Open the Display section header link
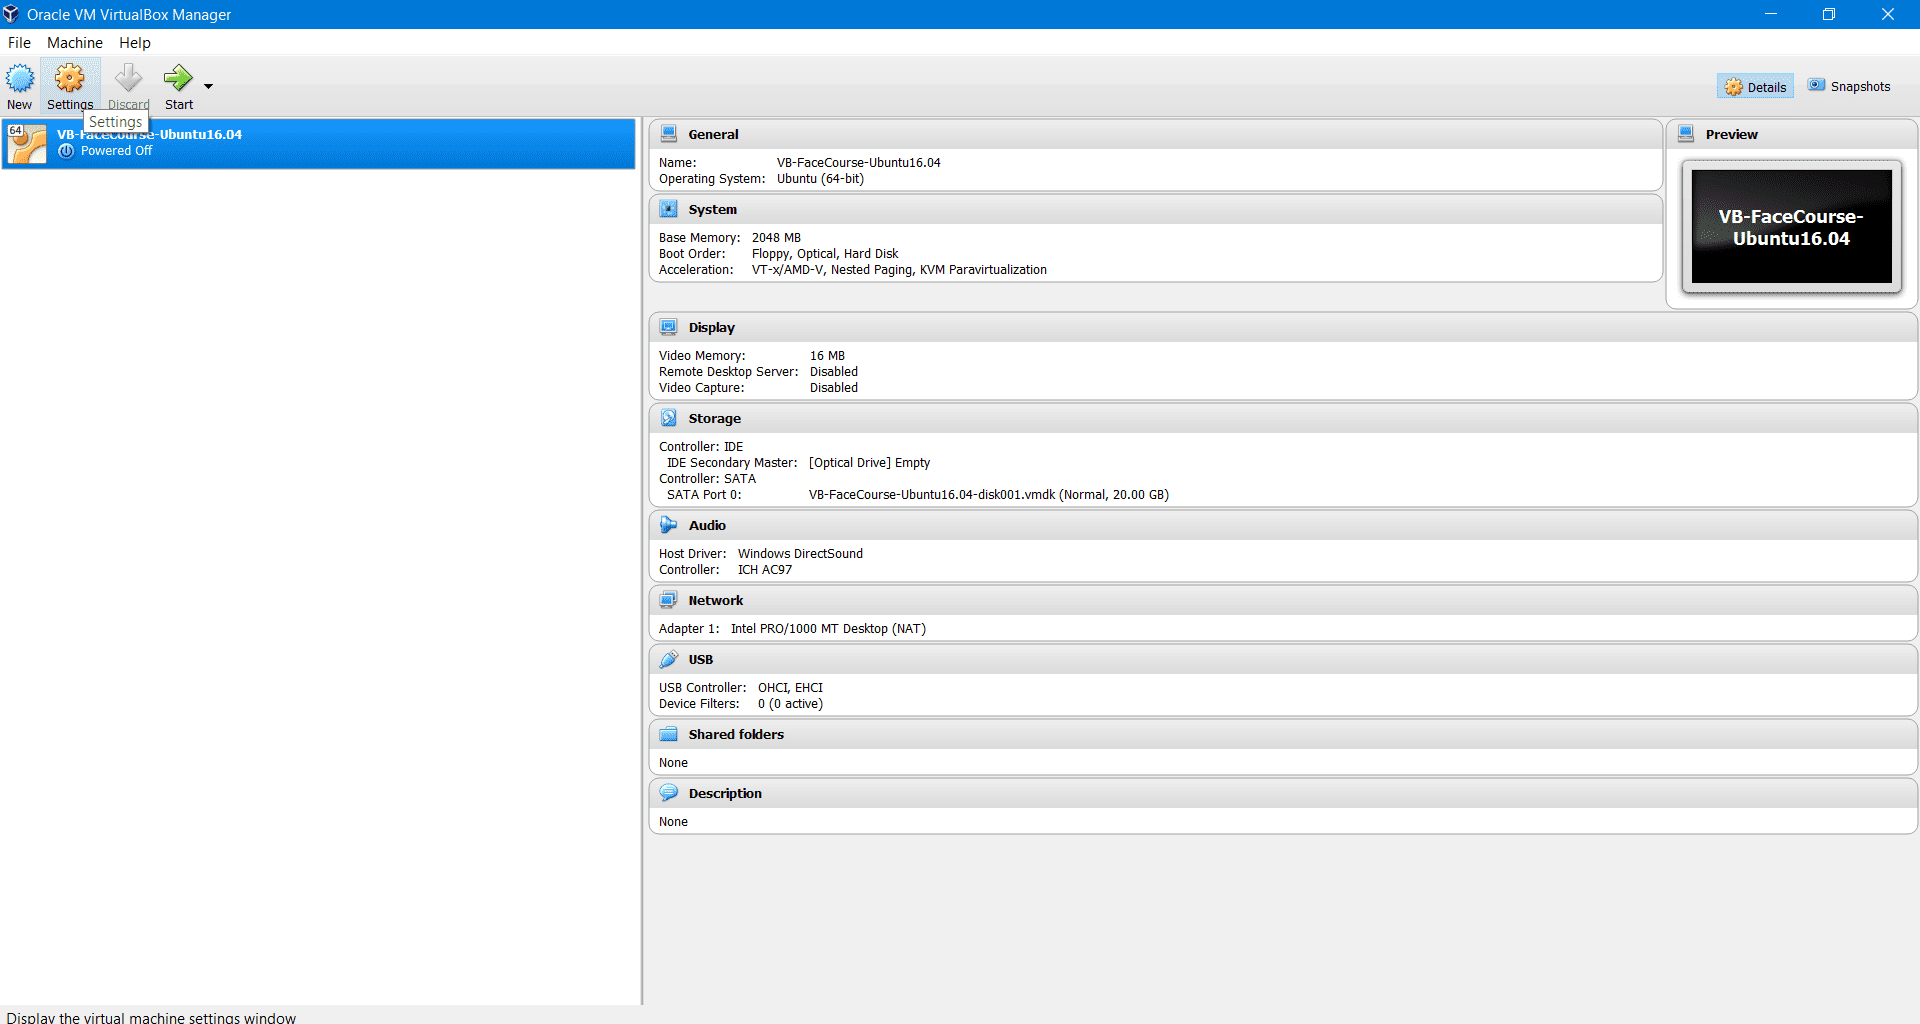The width and height of the screenshot is (1920, 1024). tap(711, 327)
